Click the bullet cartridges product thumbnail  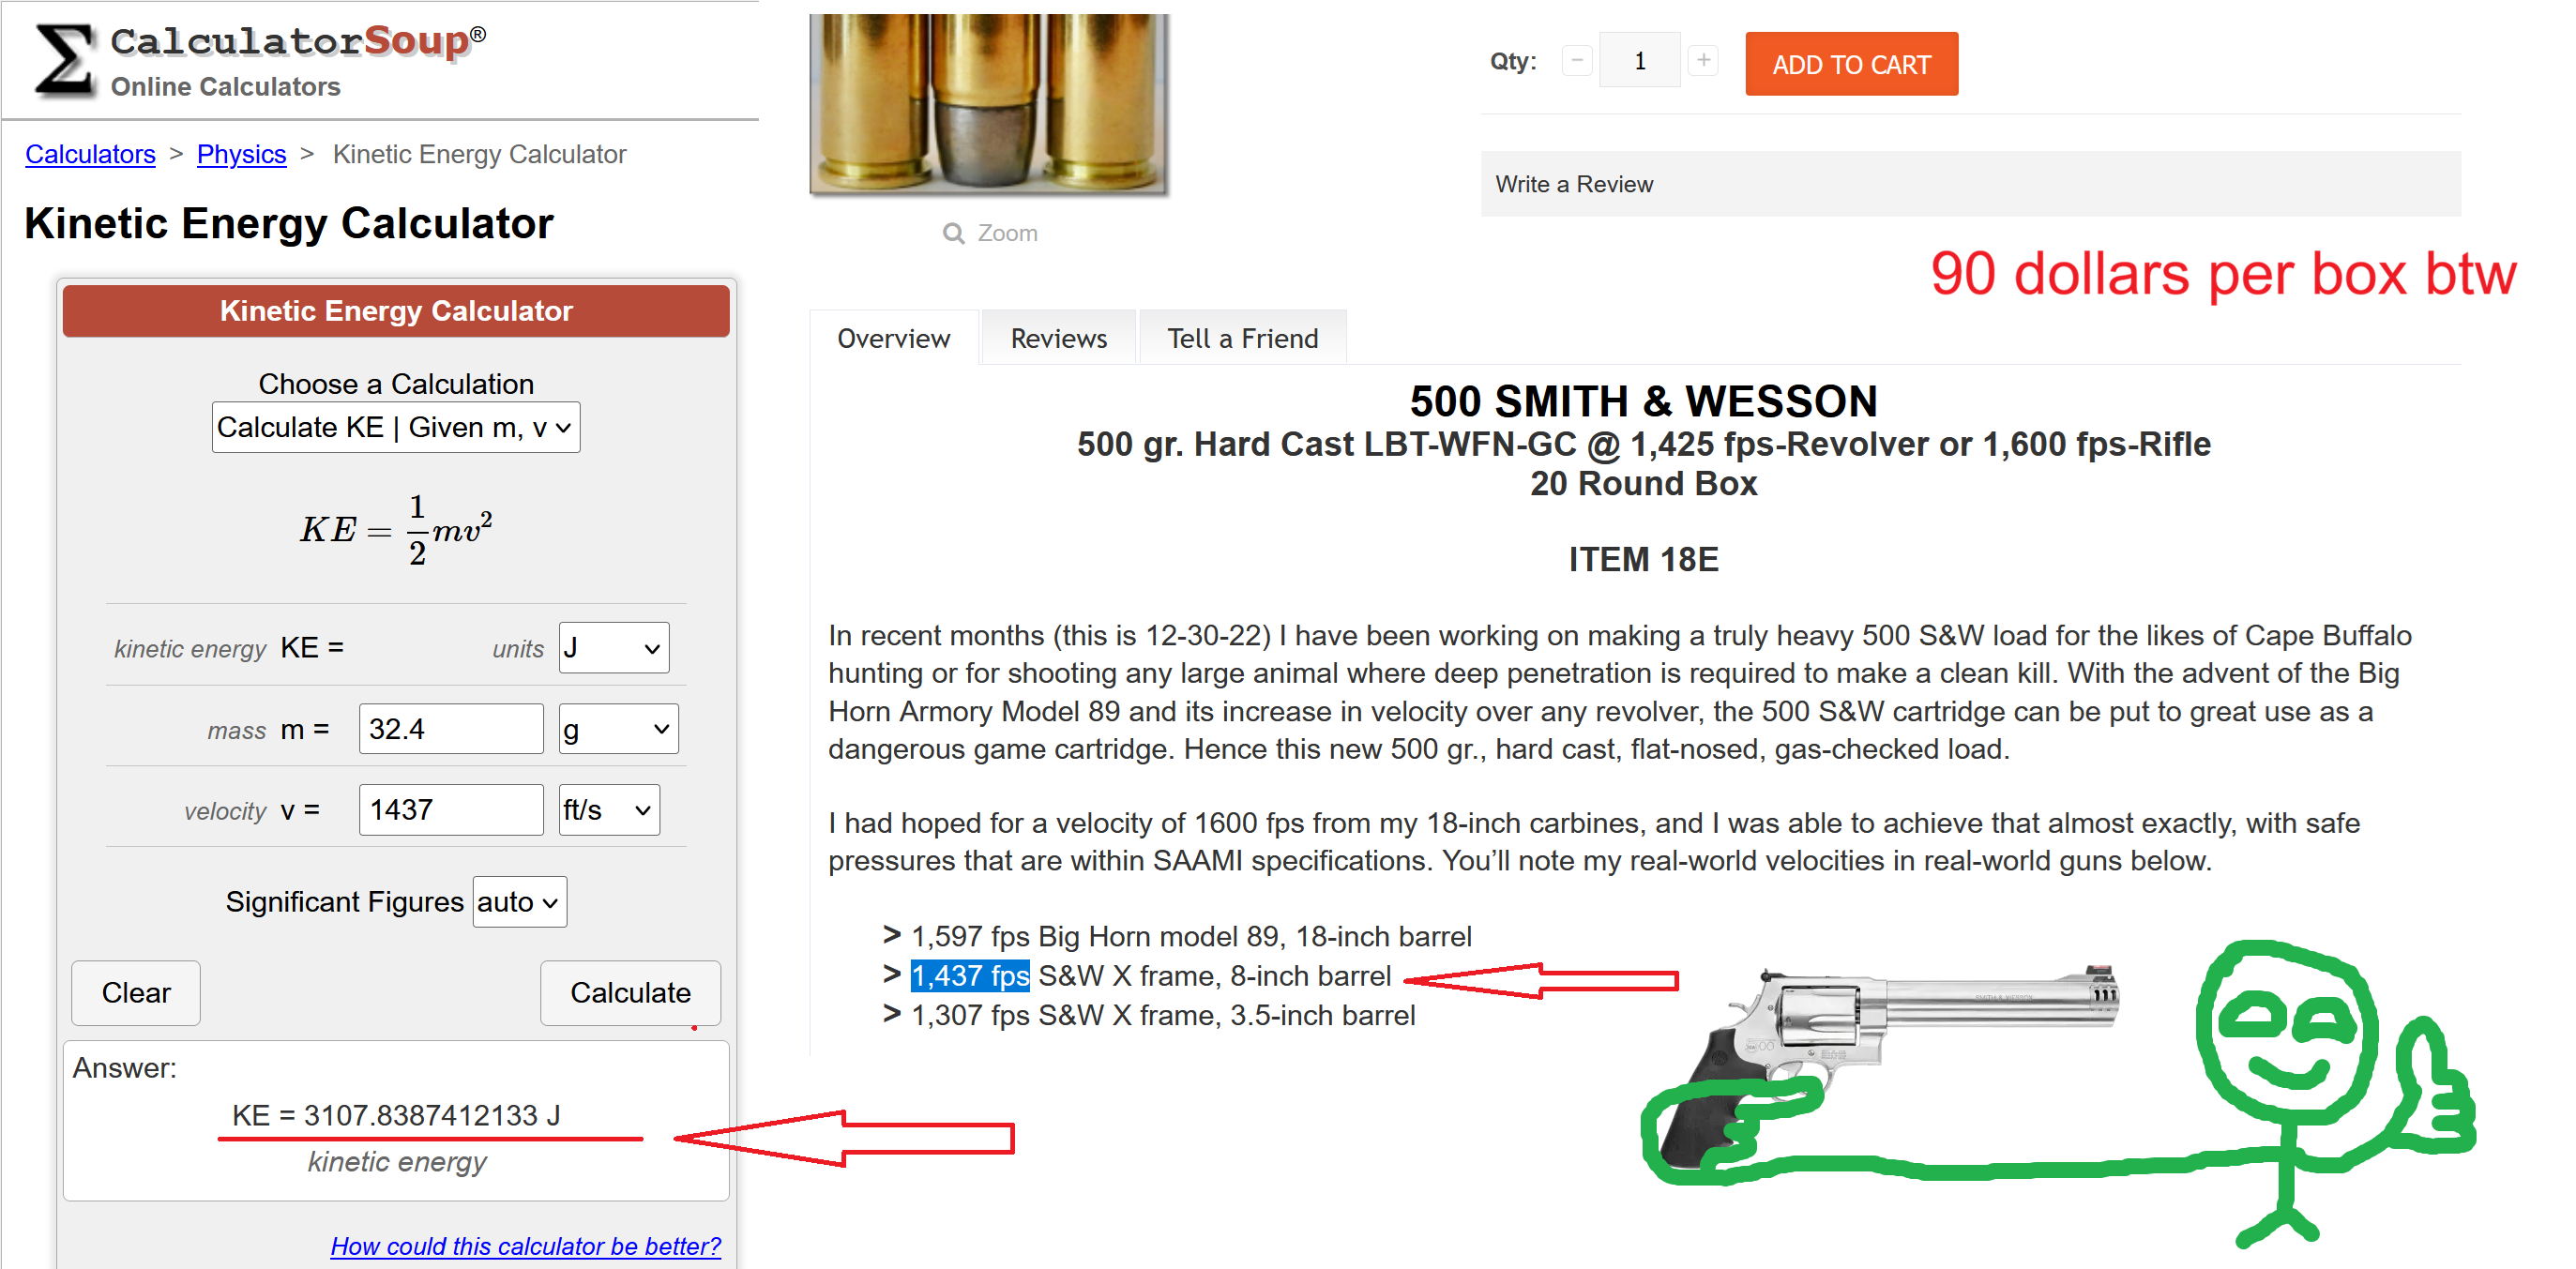pyautogui.click(x=988, y=102)
